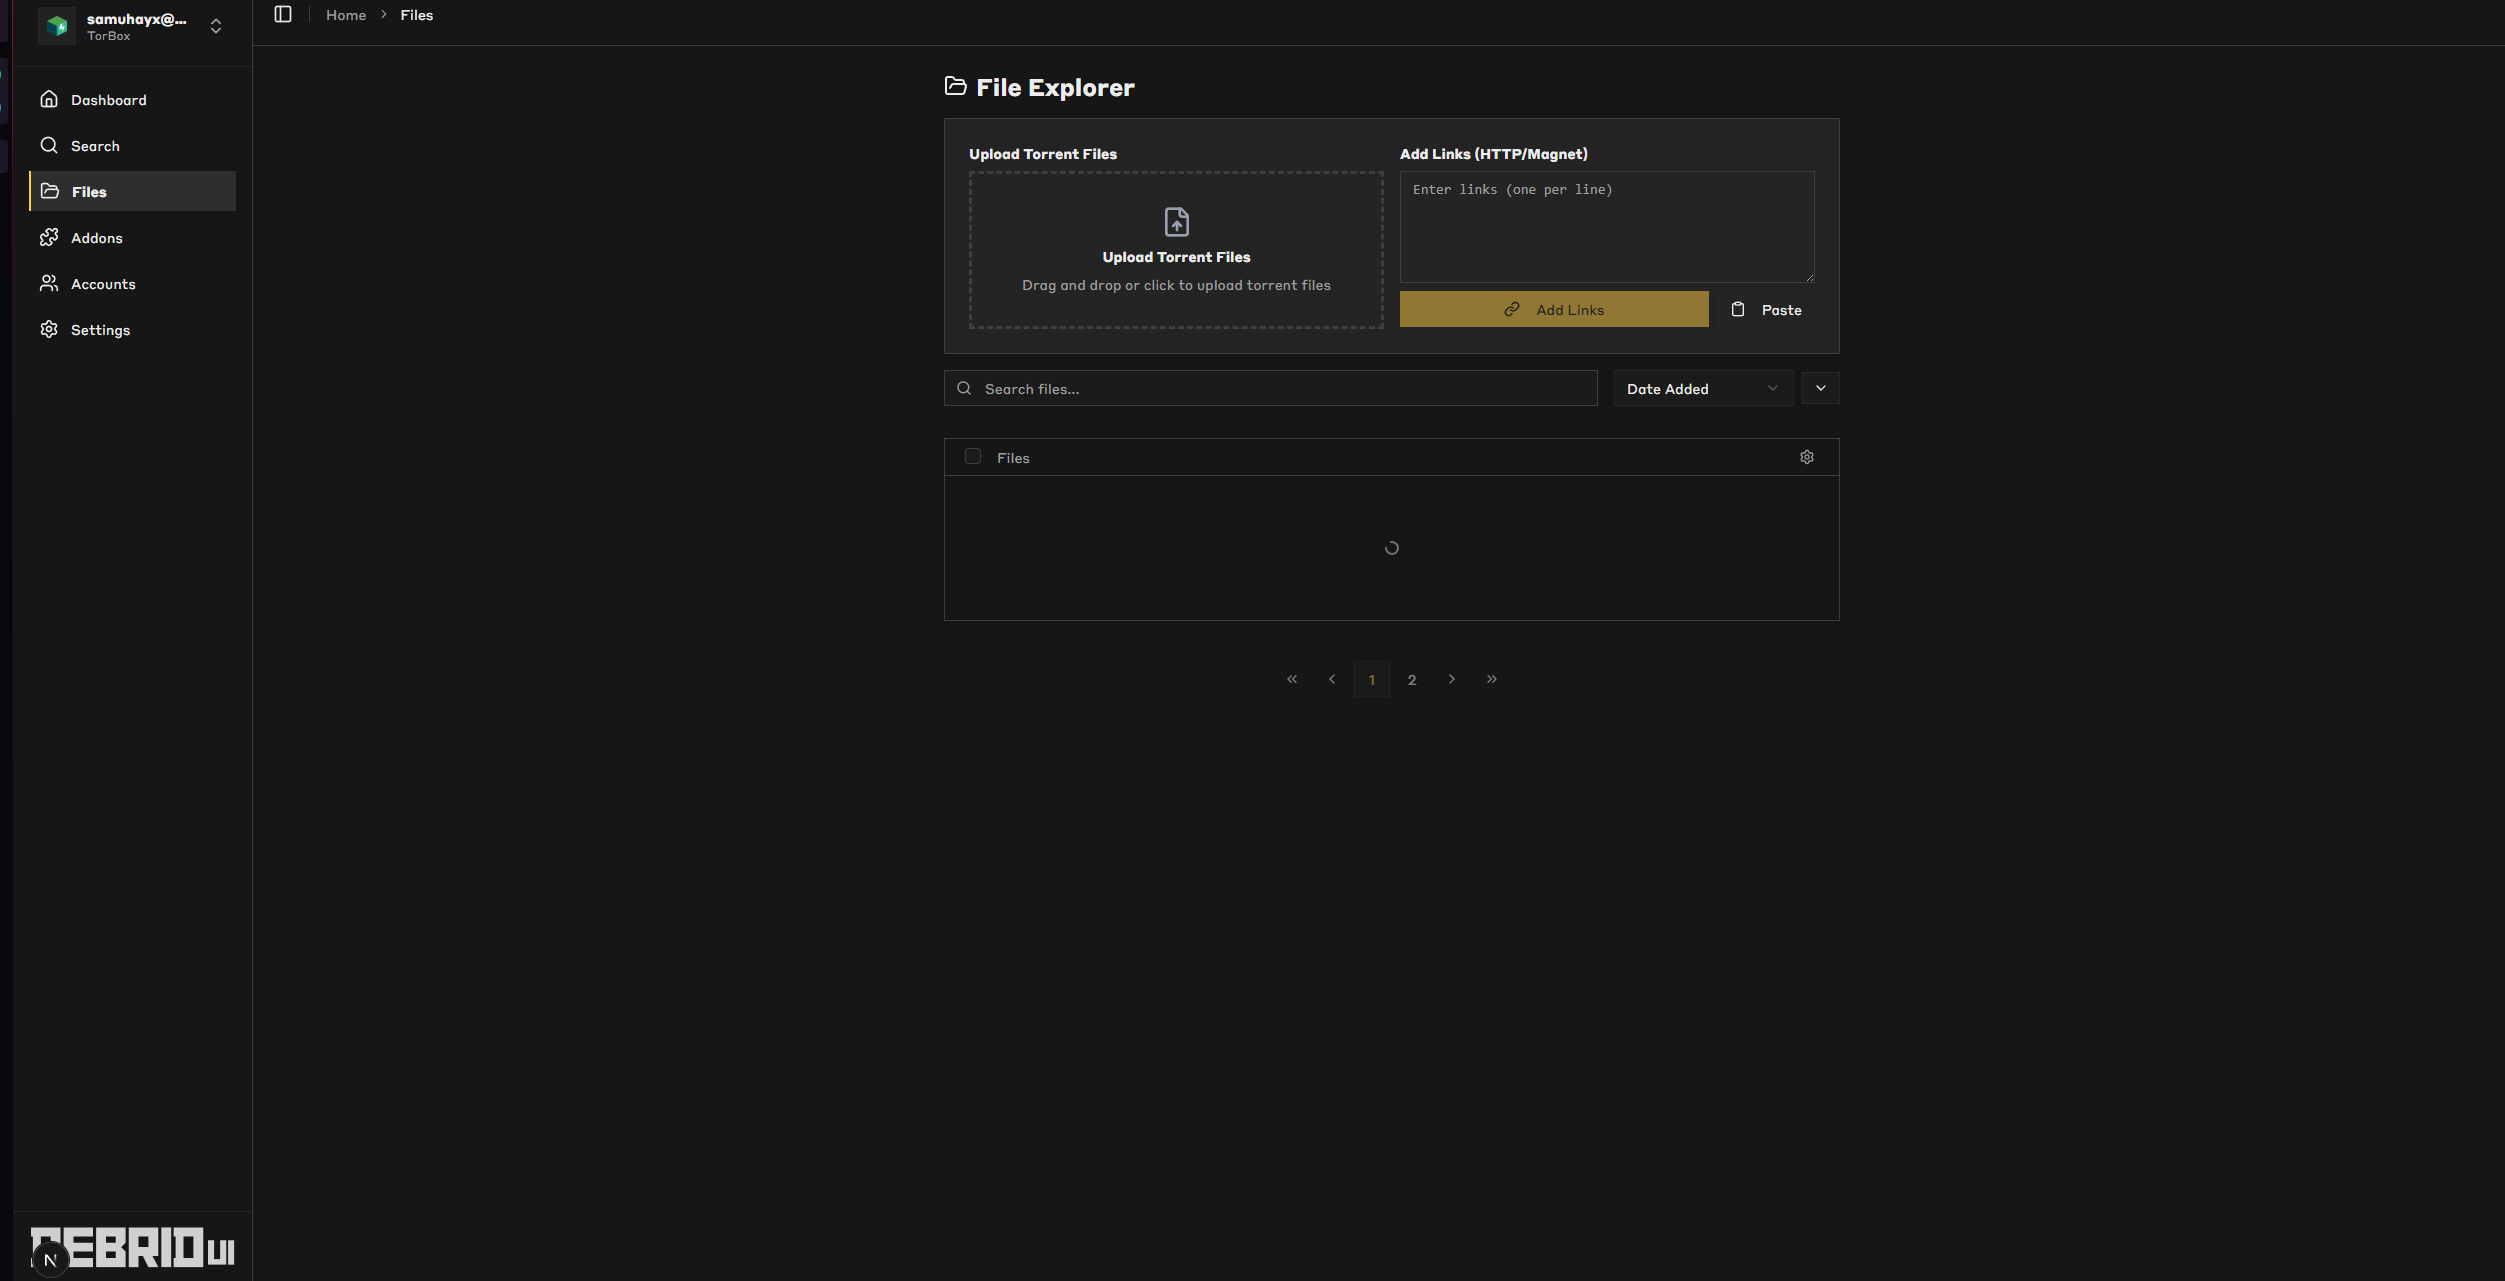Click the Add Links button
This screenshot has height=1281, width=2505.
pos(1553,310)
